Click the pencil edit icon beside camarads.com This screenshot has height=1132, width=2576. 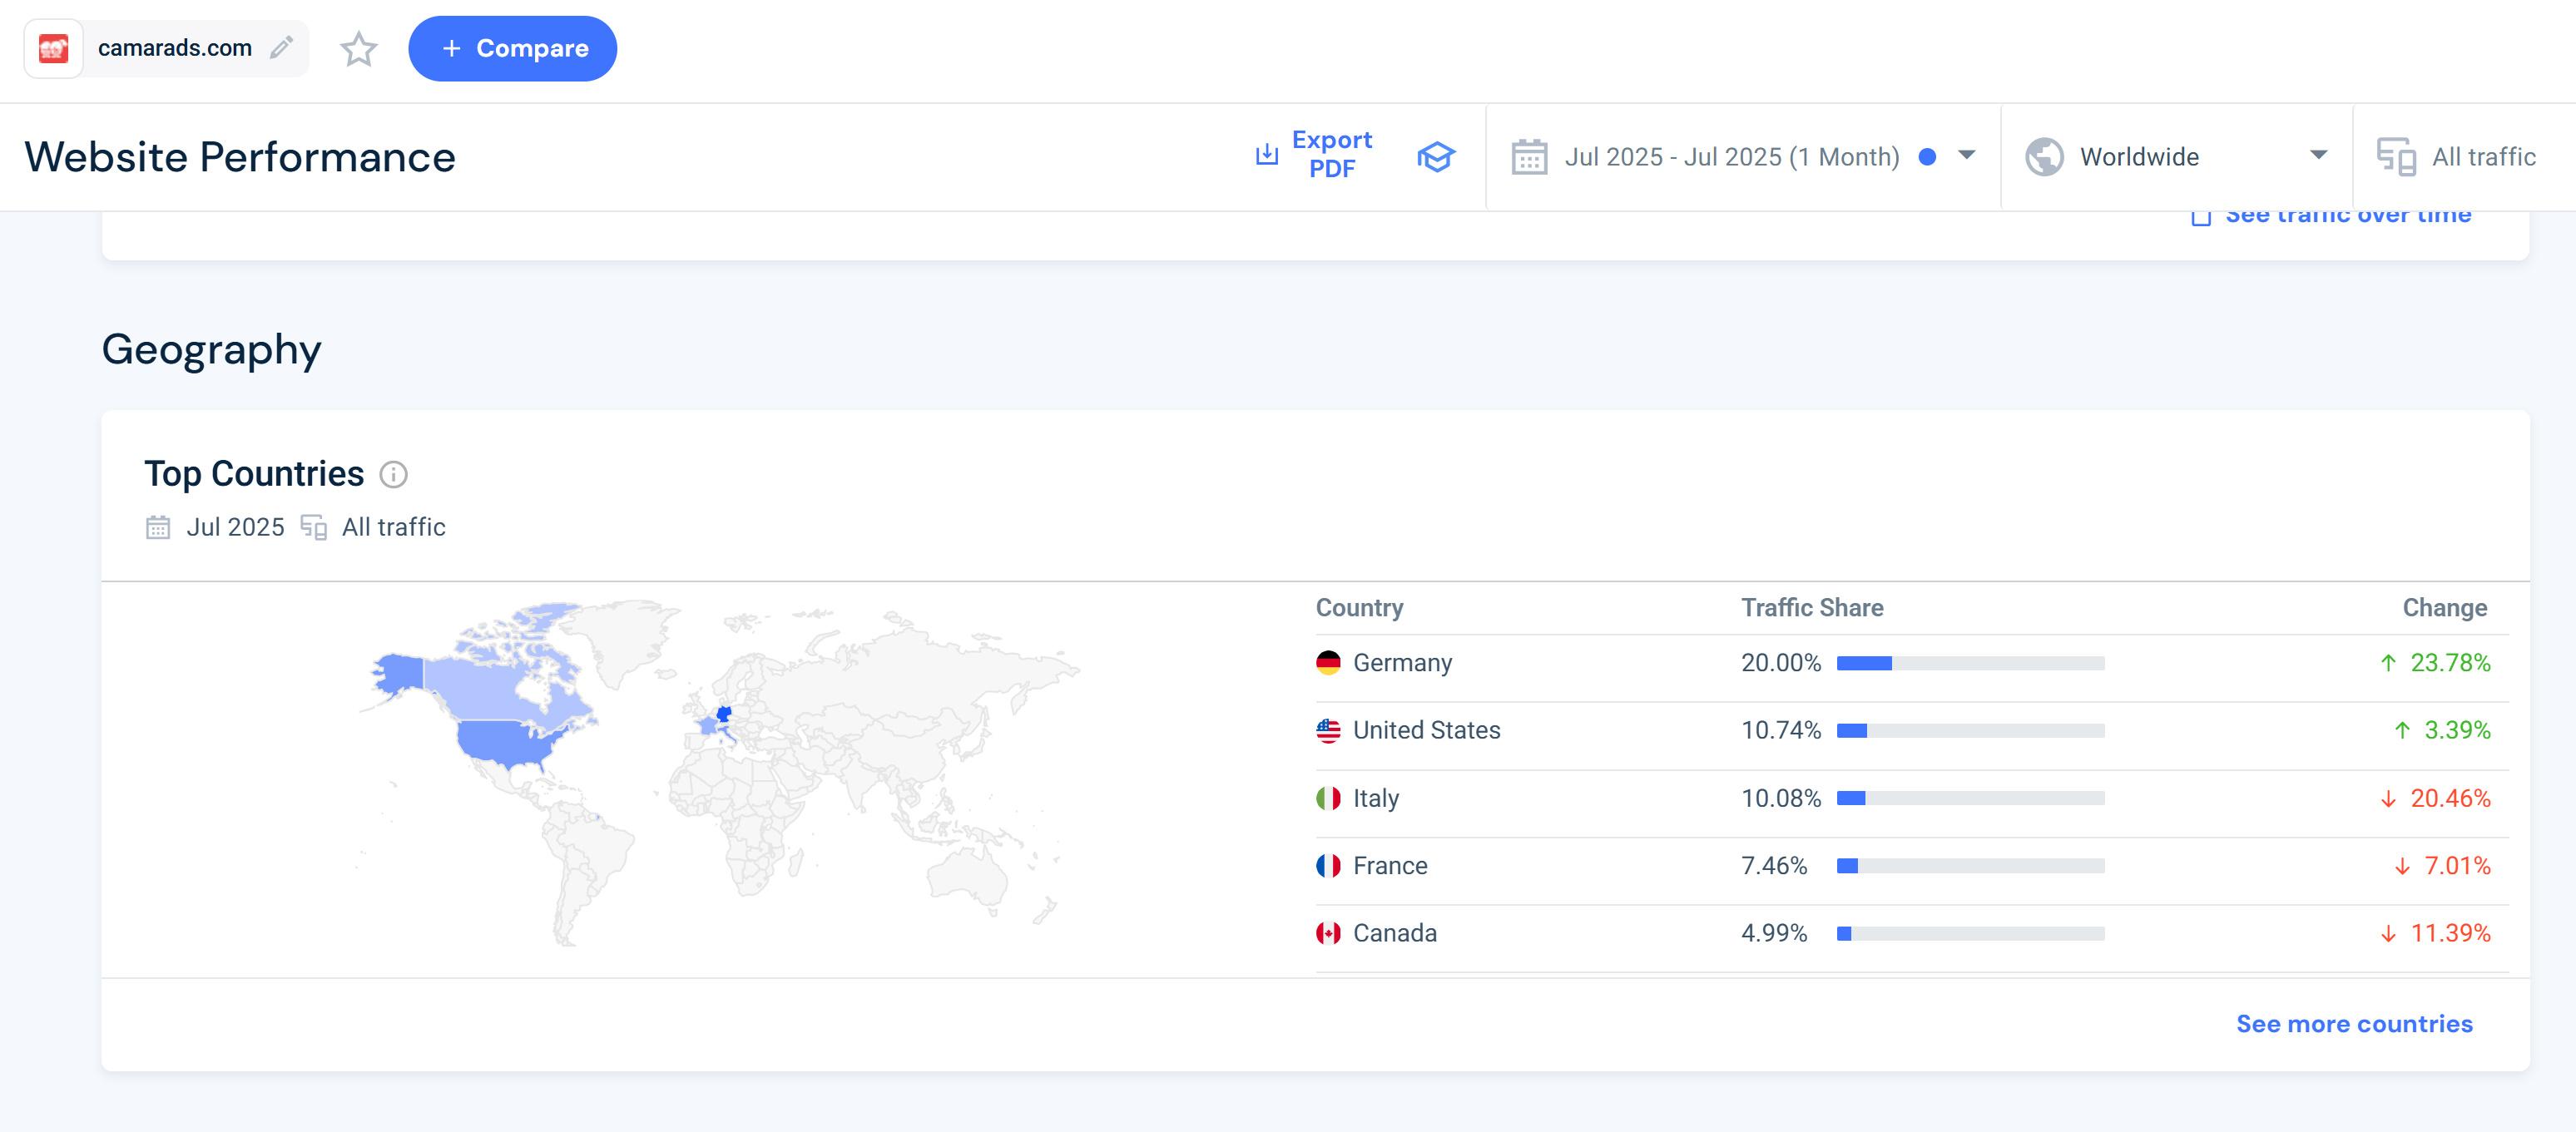[x=282, y=47]
